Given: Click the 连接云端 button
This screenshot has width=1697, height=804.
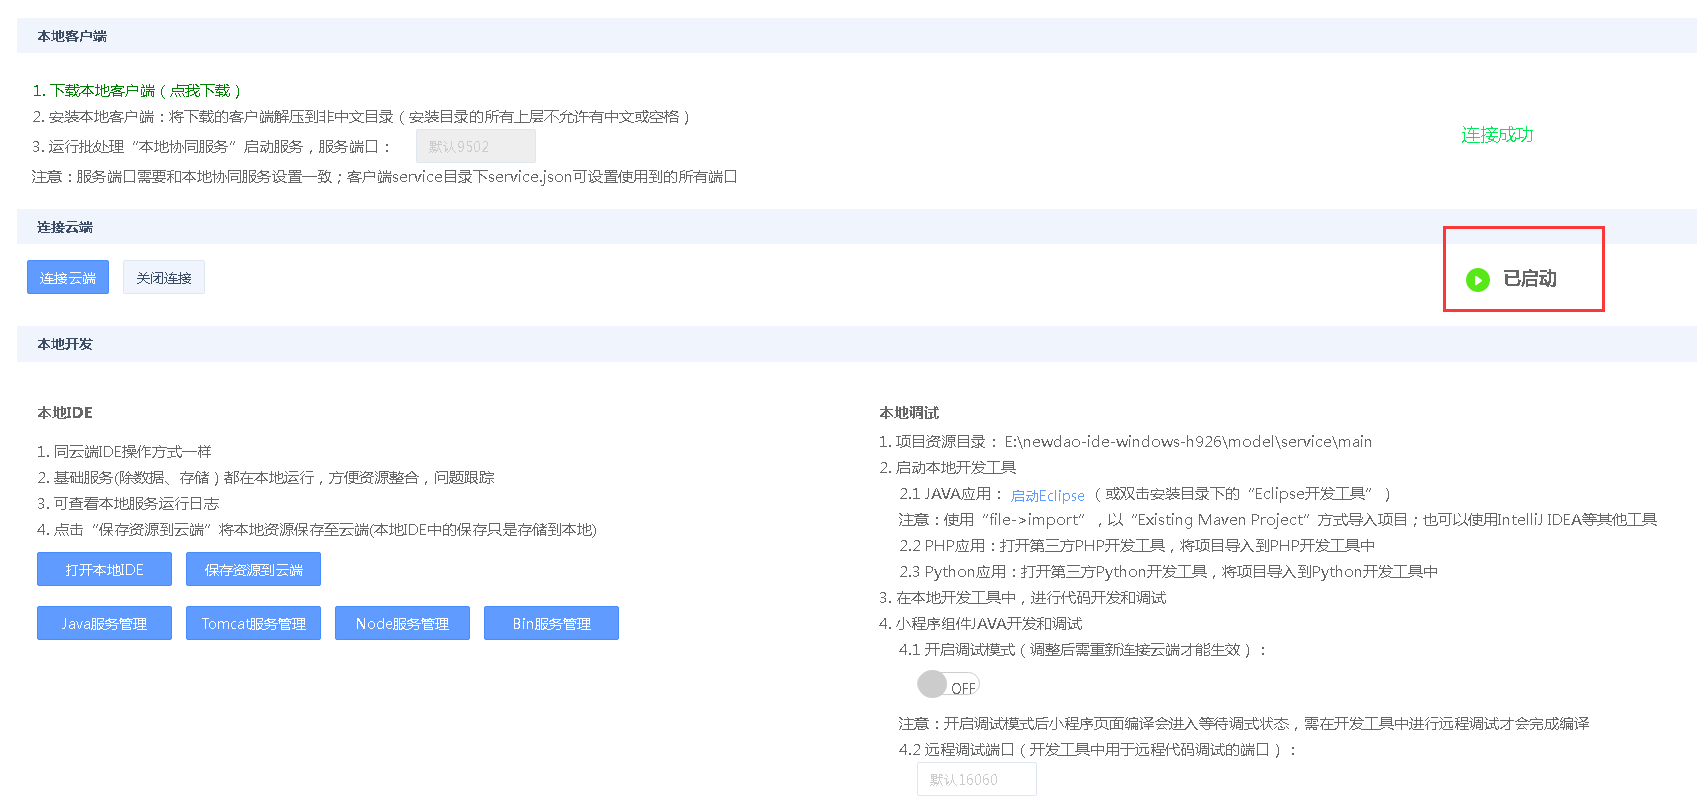Looking at the screenshot, I should [x=68, y=278].
